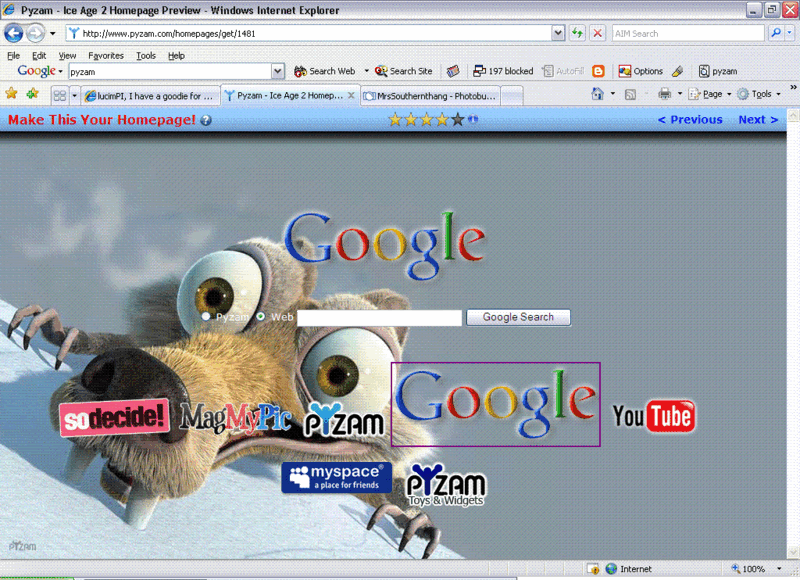Expand the Google toolbar search history dropdown

tap(278, 71)
